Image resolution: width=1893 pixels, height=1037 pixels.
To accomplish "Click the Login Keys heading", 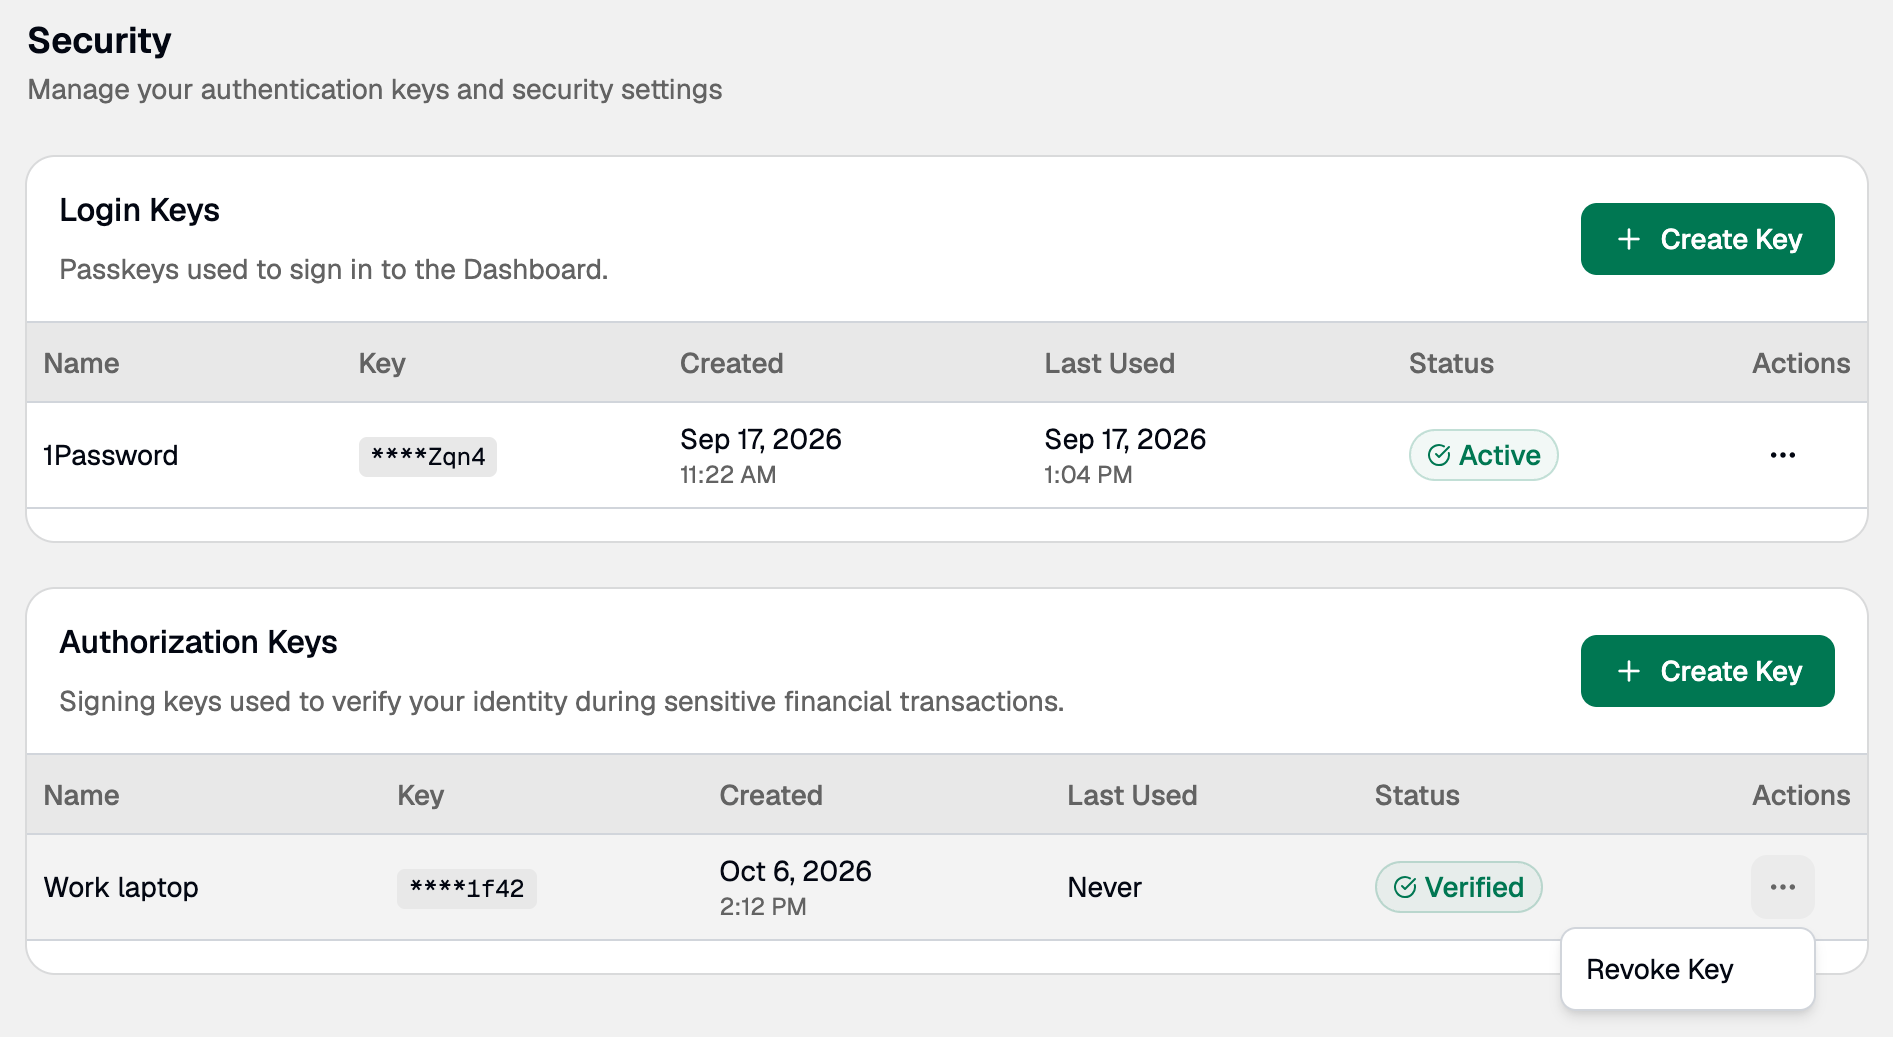I will (x=139, y=210).
